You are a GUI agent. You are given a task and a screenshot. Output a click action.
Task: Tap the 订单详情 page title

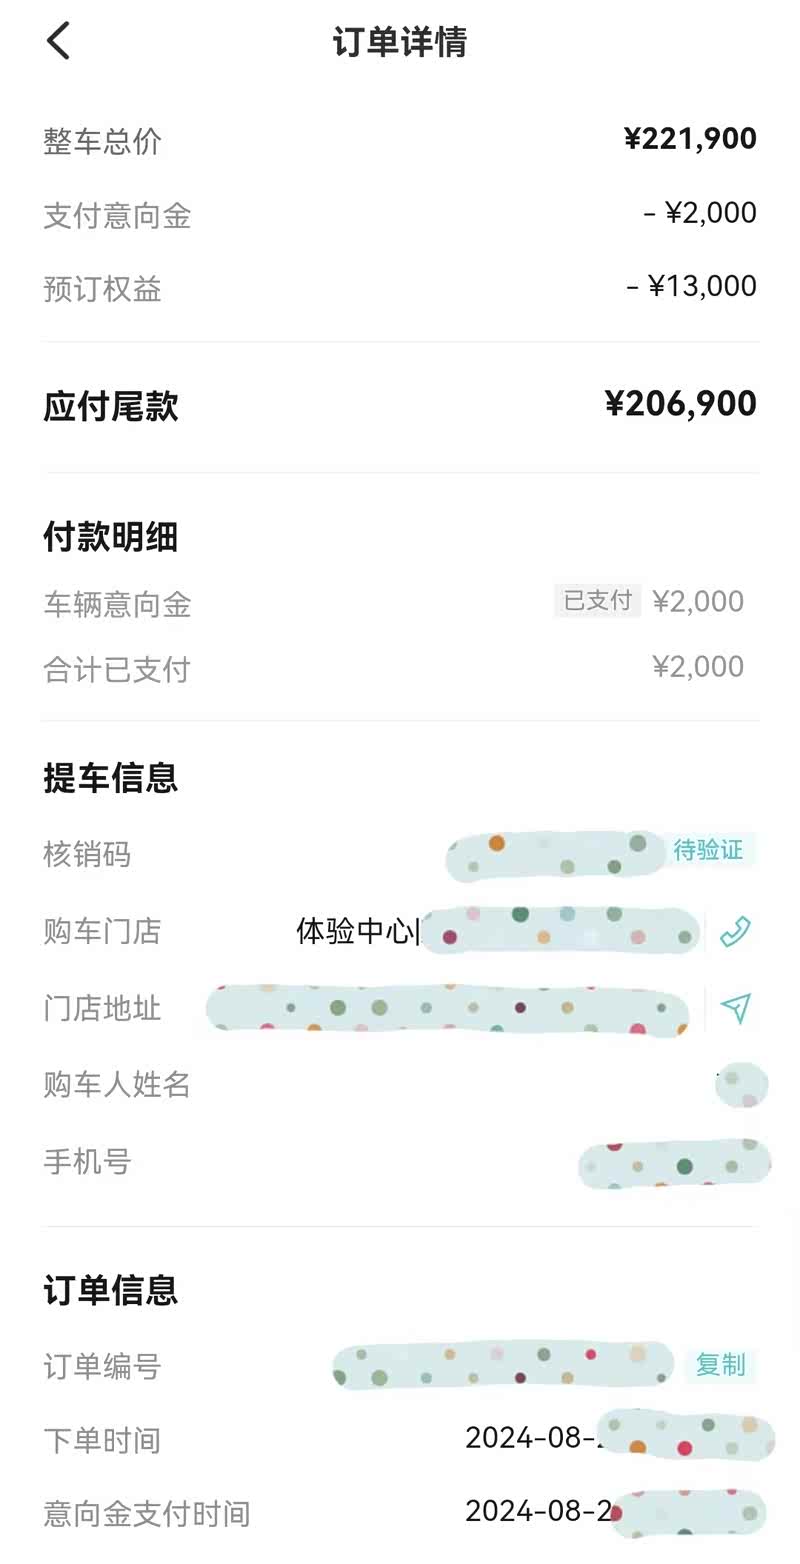(x=400, y=42)
